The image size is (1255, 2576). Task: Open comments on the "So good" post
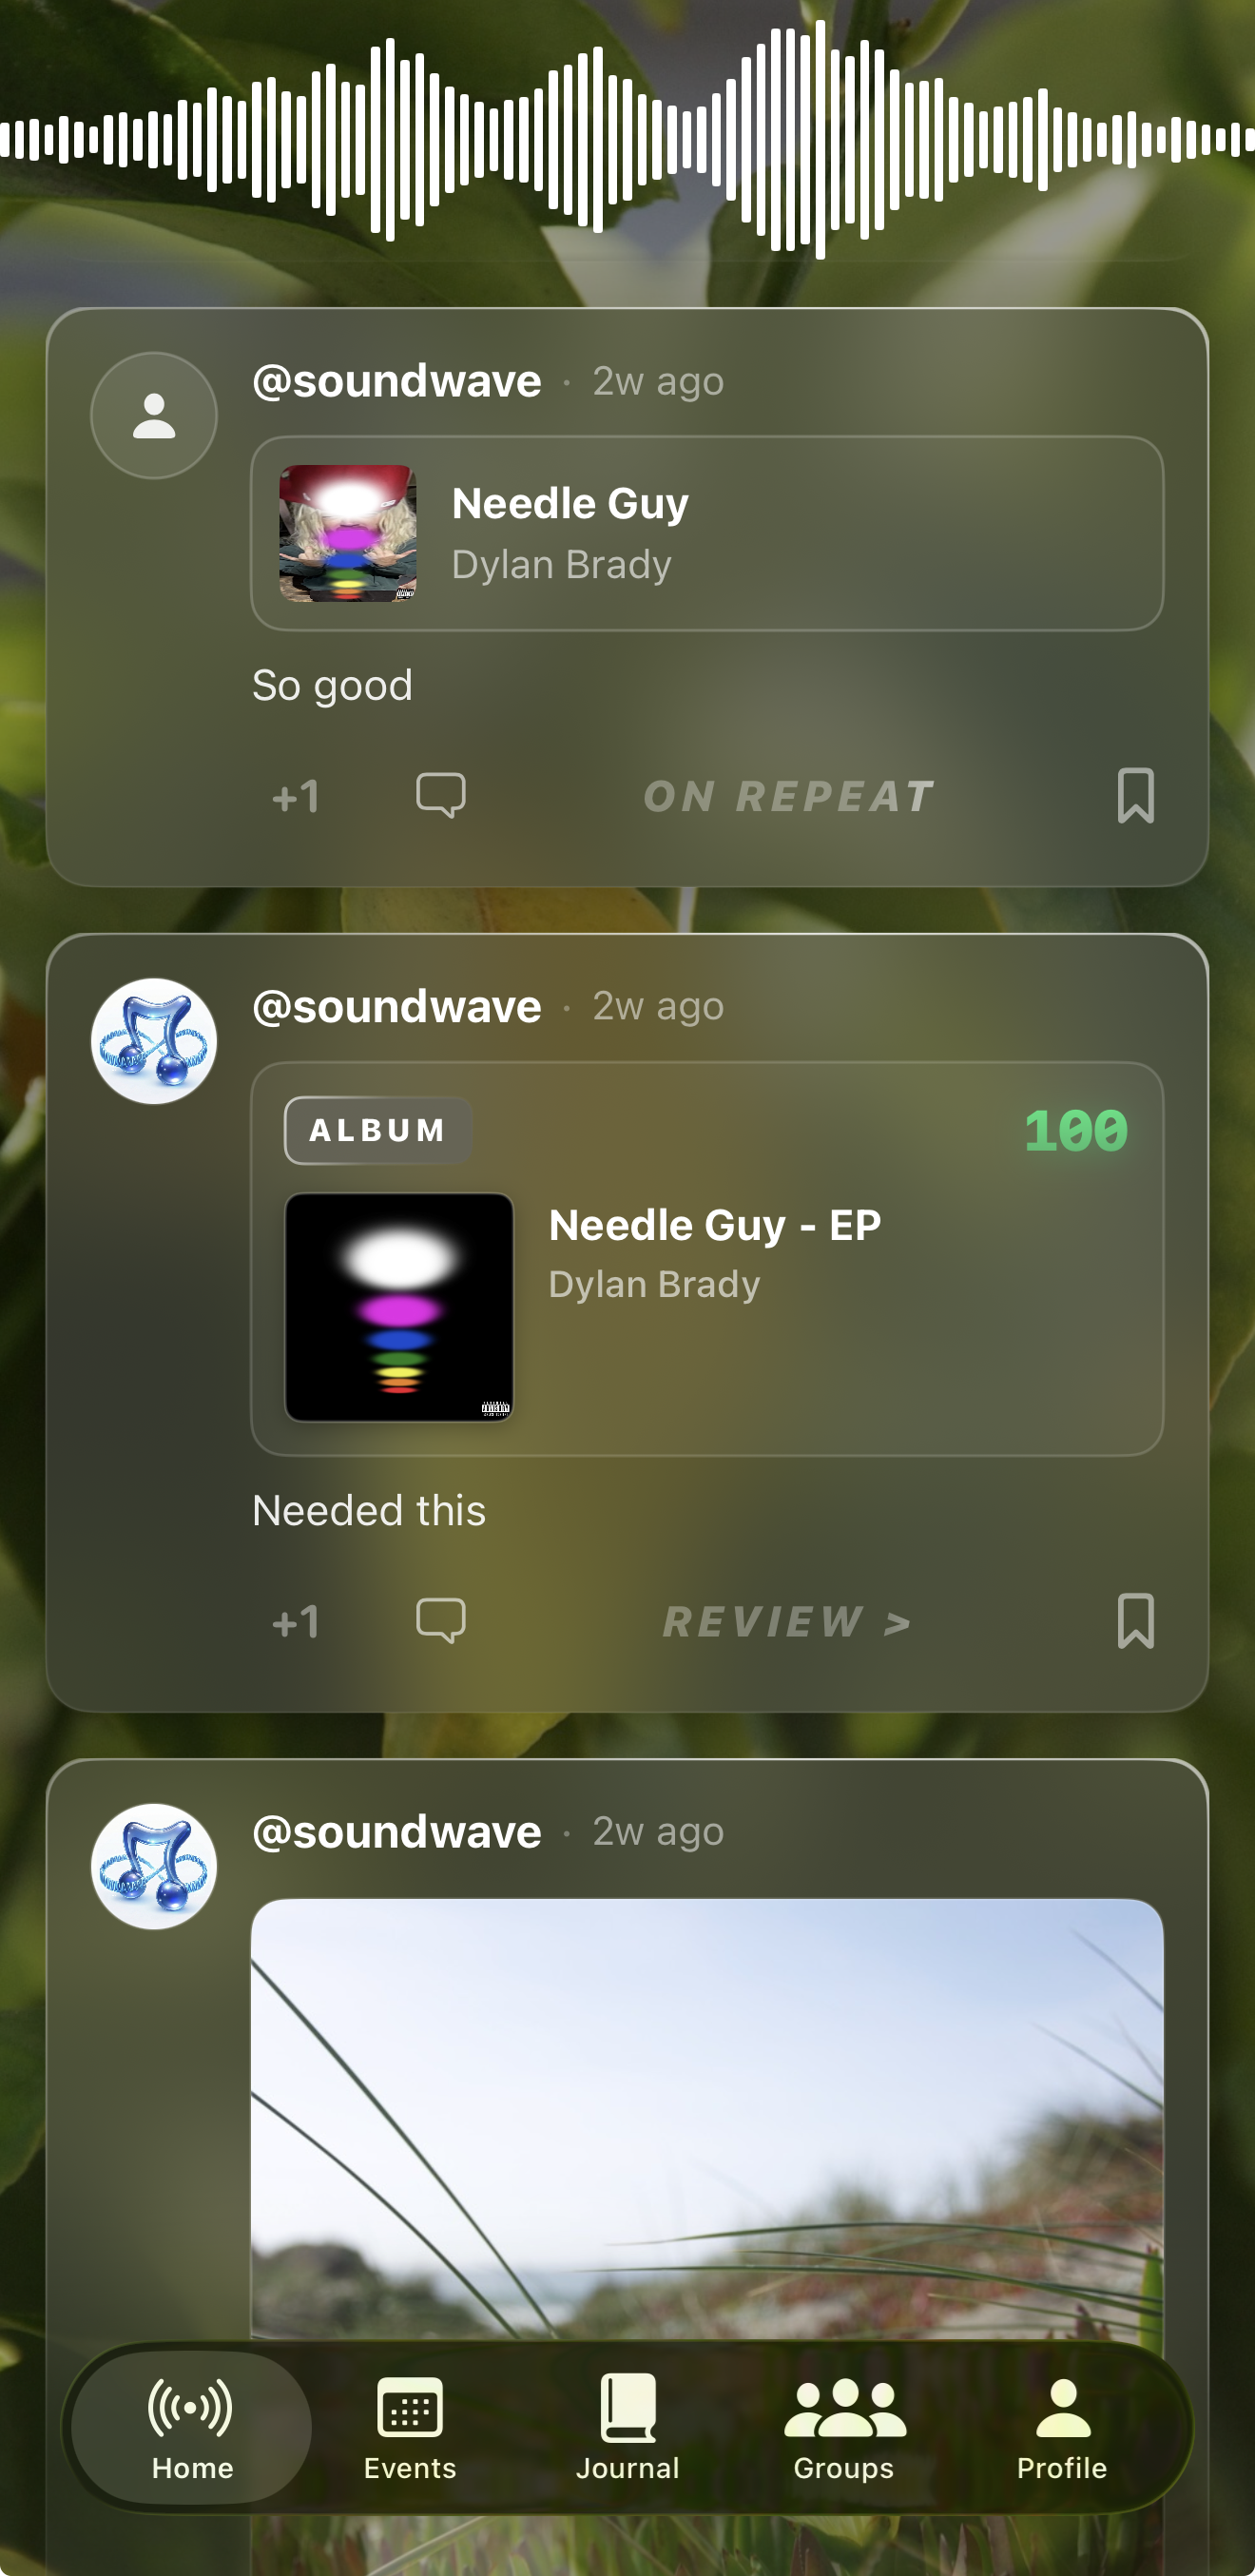[441, 796]
